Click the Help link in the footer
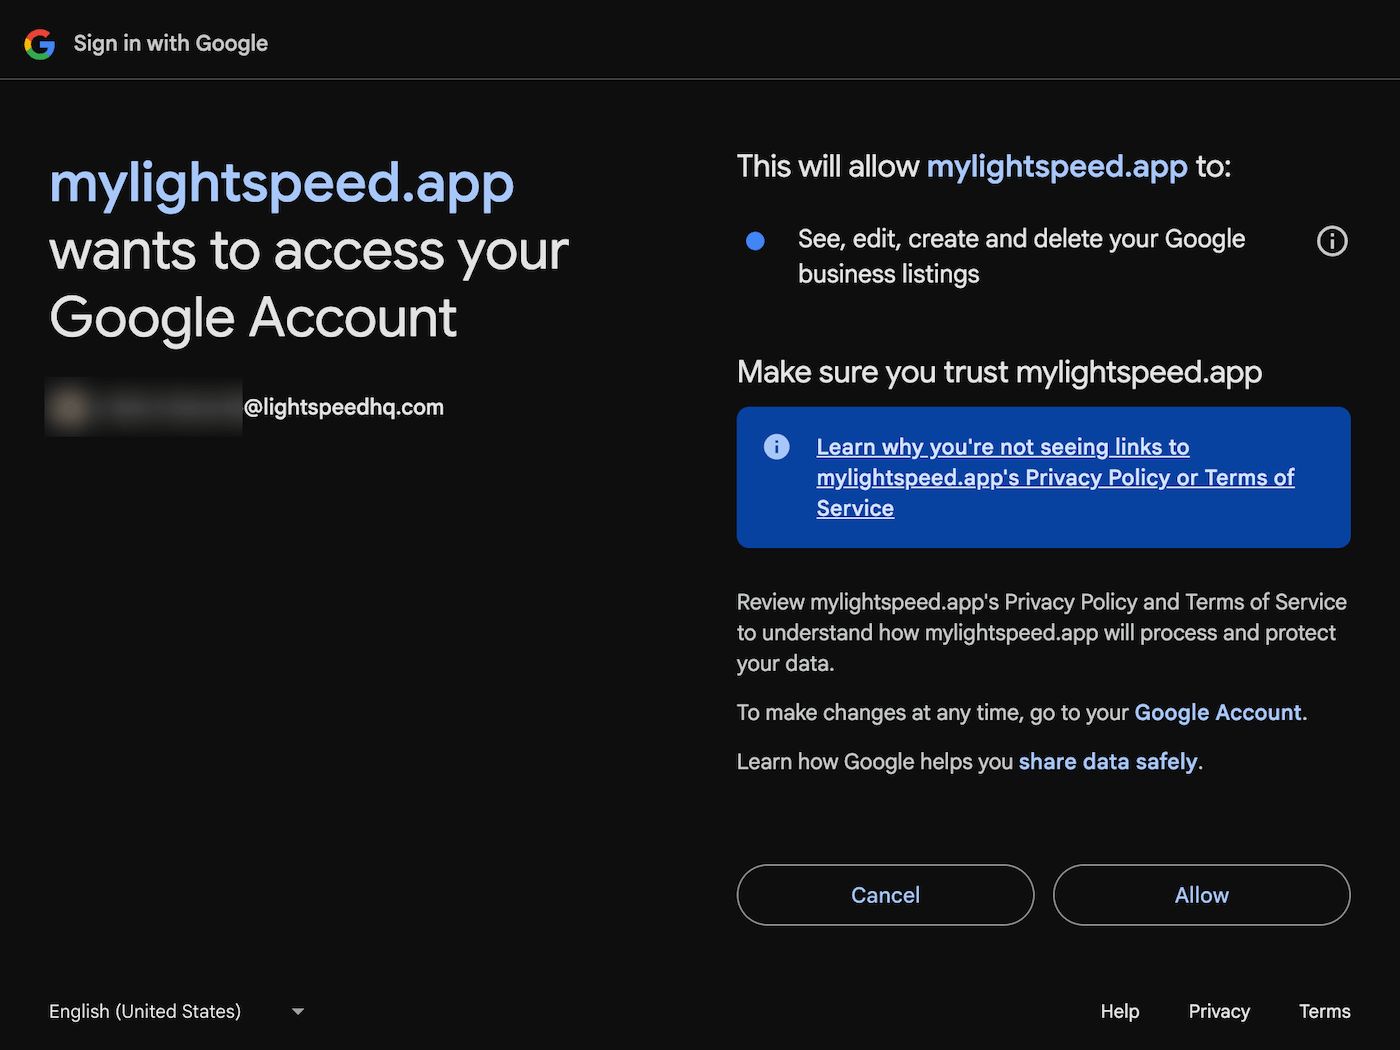The width and height of the screenshot is (1400, 1050). pos(1119,1011)
